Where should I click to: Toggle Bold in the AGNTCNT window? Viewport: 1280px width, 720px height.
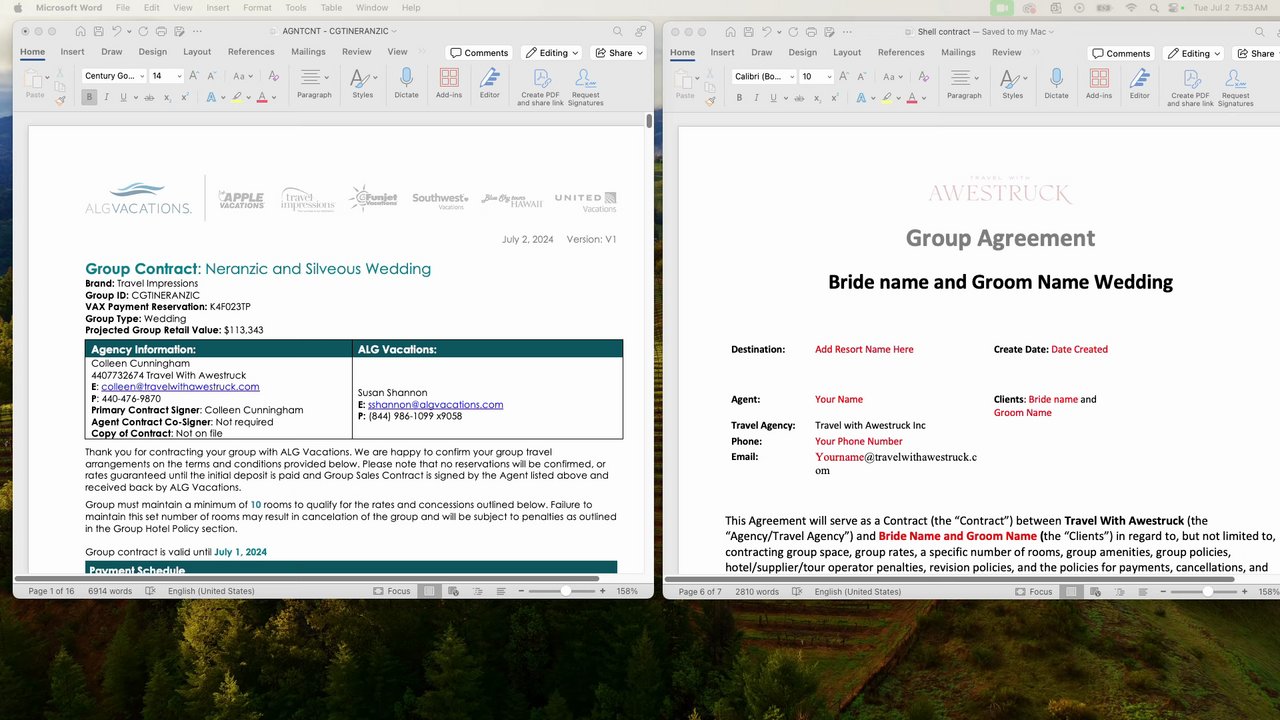(90, 98)
